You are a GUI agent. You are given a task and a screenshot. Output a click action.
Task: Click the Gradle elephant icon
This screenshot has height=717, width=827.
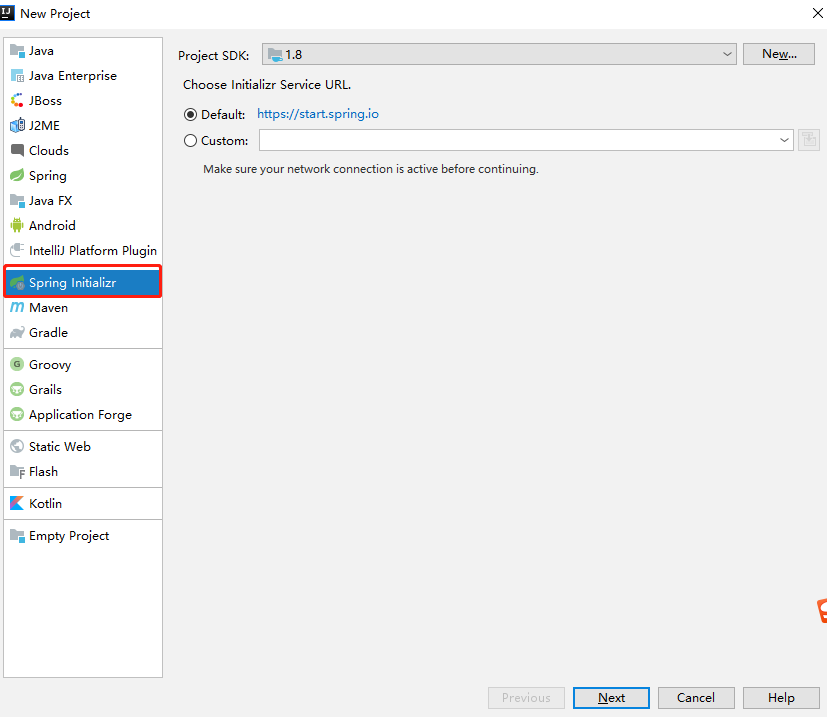click(17, 333)
